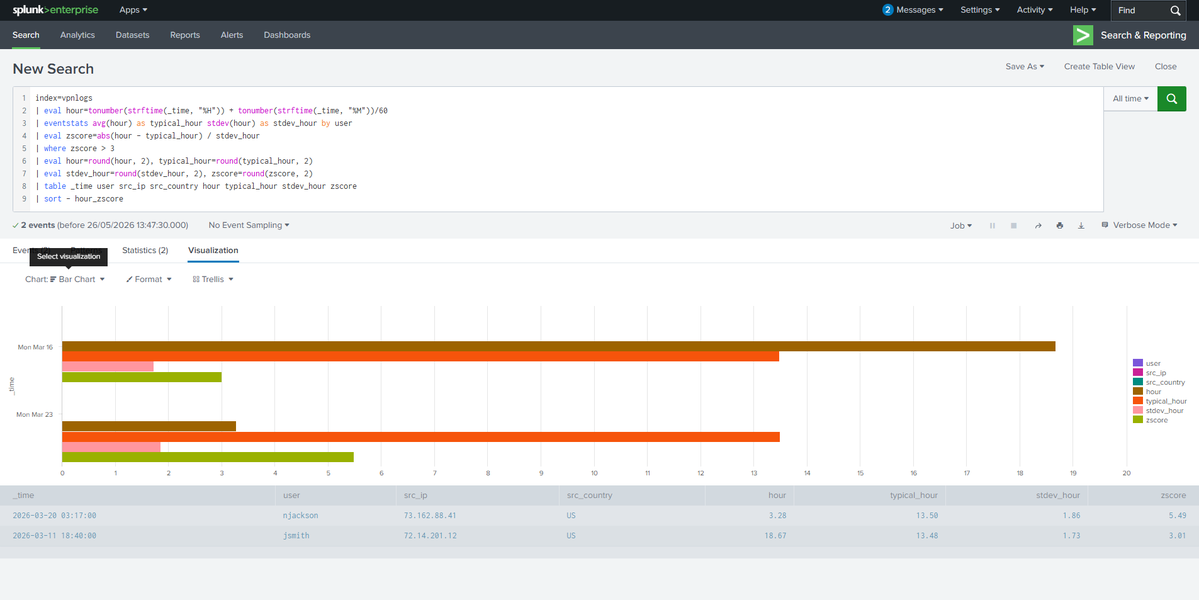Share the search job
The image size is (1199, 600).
click(x=1038, y=225)
